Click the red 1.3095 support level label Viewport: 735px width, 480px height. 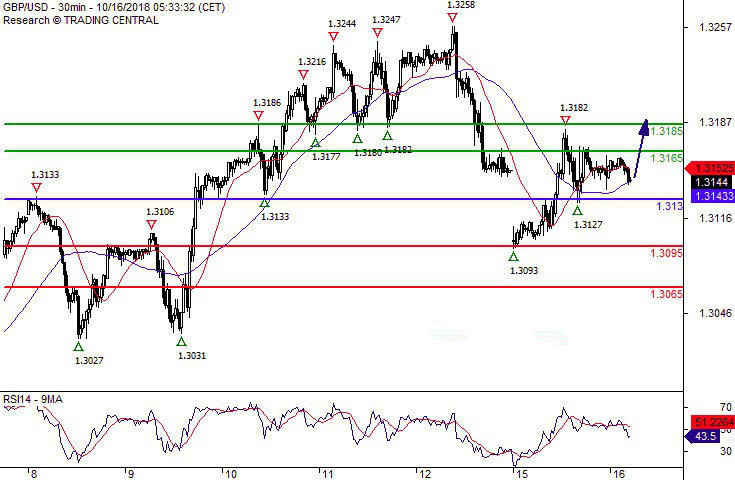(666, 253)
